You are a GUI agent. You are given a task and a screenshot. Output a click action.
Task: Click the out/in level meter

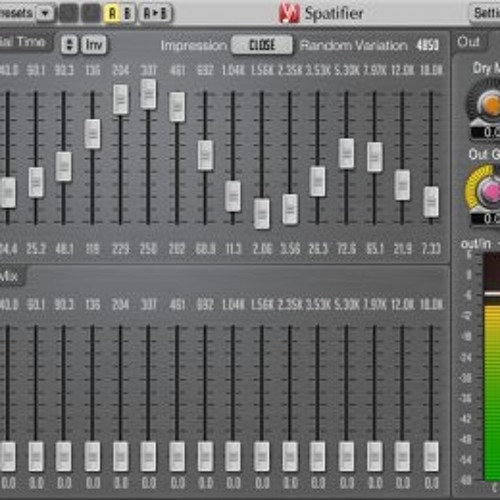coord(491,367)
